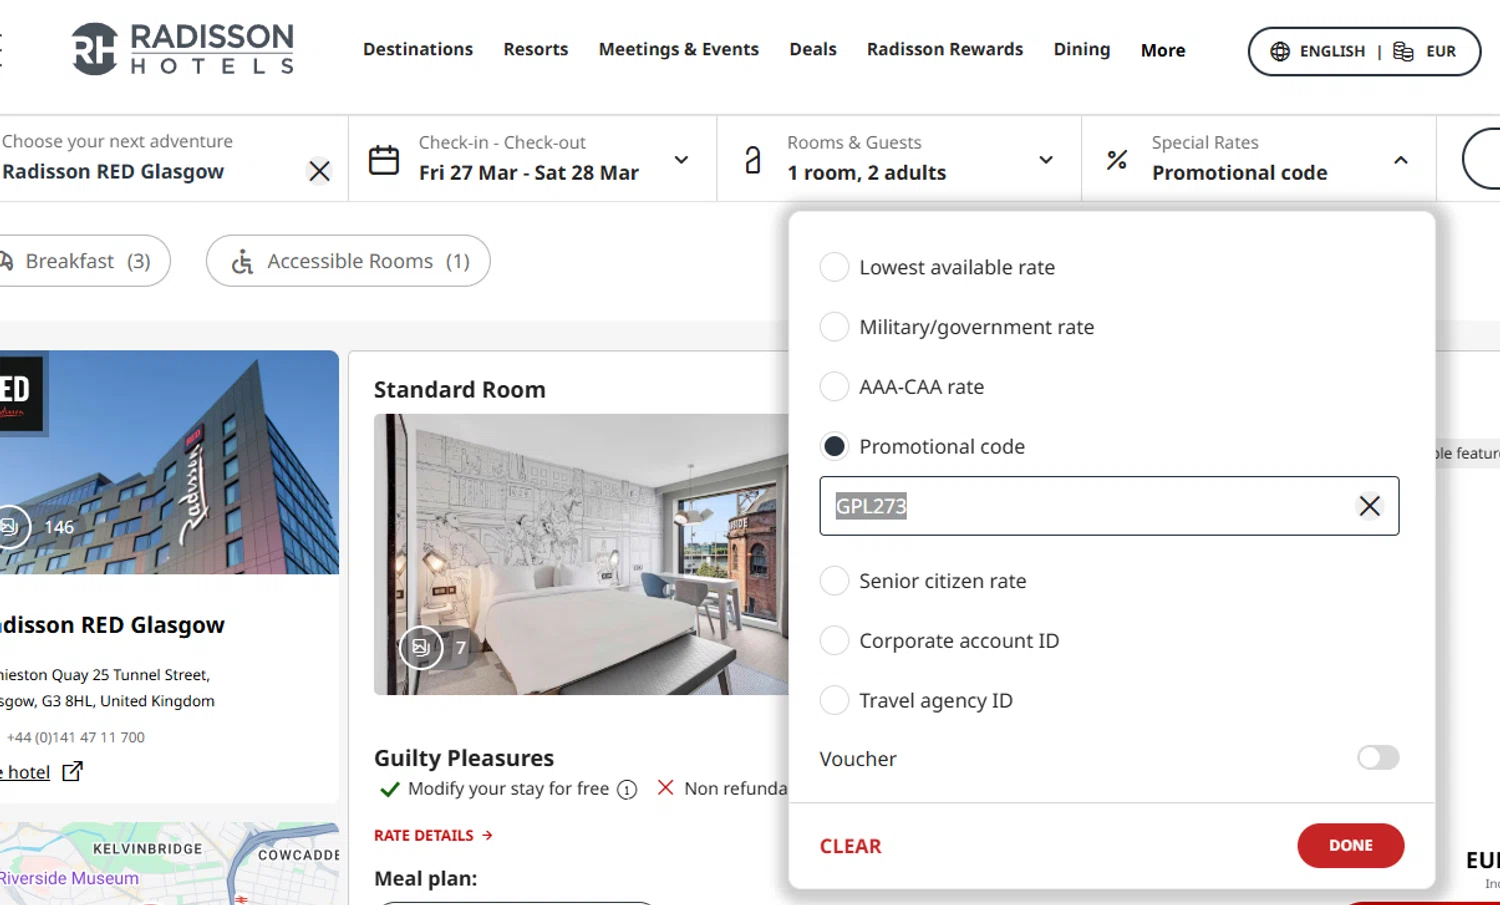The image size is (1500, 905).
Task: Open the language and currency selector
Action: tap(1364, 51)
